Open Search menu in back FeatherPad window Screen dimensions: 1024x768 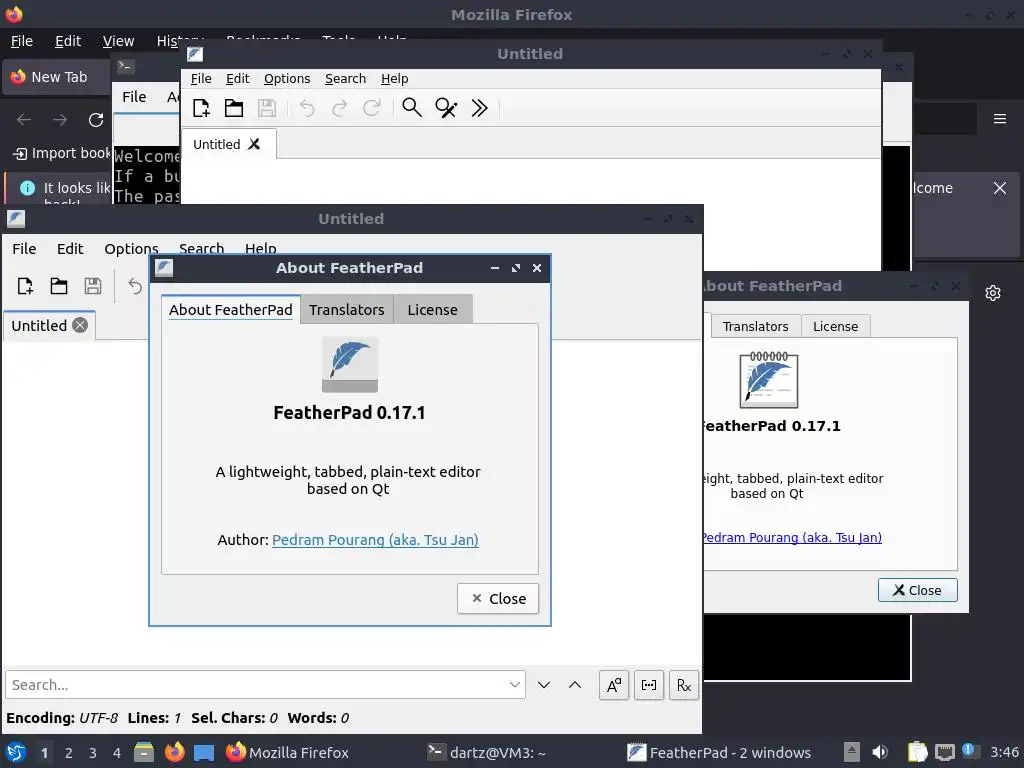(345, 78)
